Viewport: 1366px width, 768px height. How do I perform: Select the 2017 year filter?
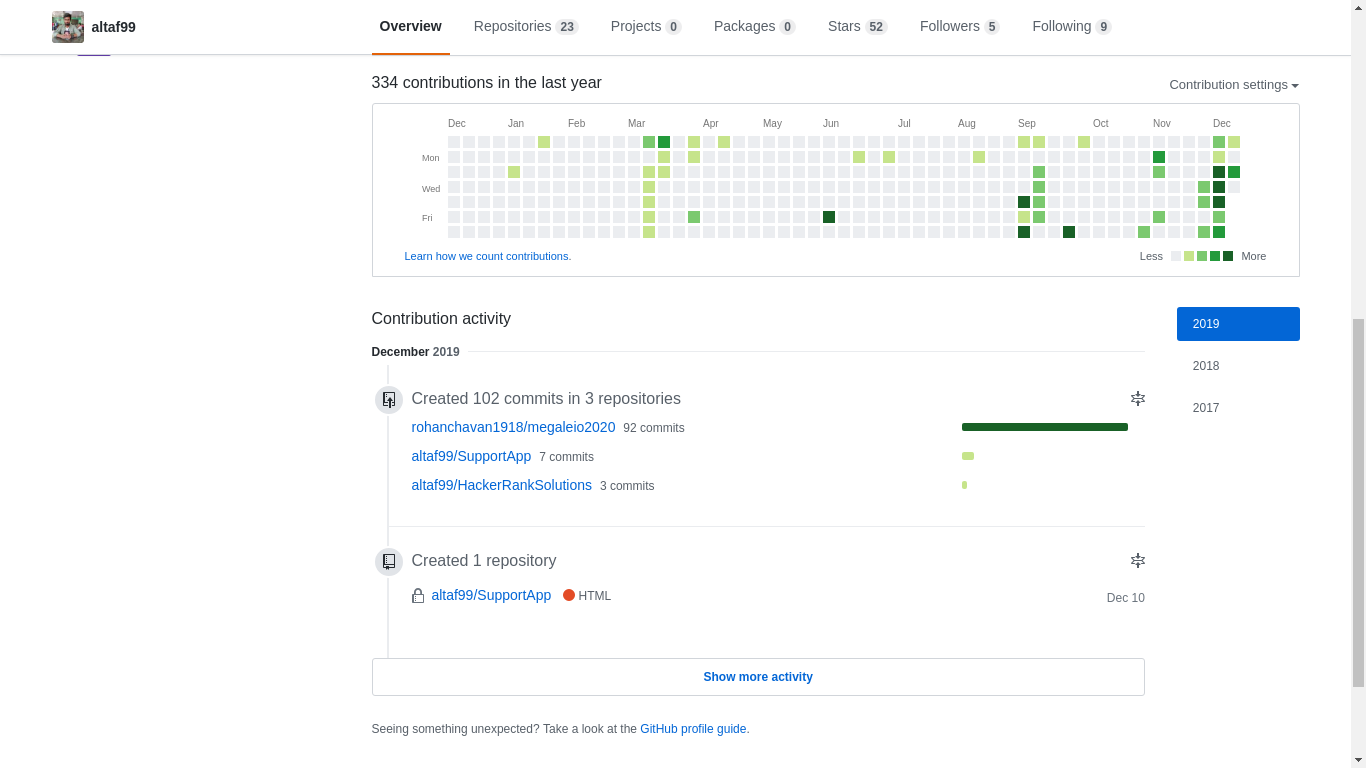(1238, 408)
